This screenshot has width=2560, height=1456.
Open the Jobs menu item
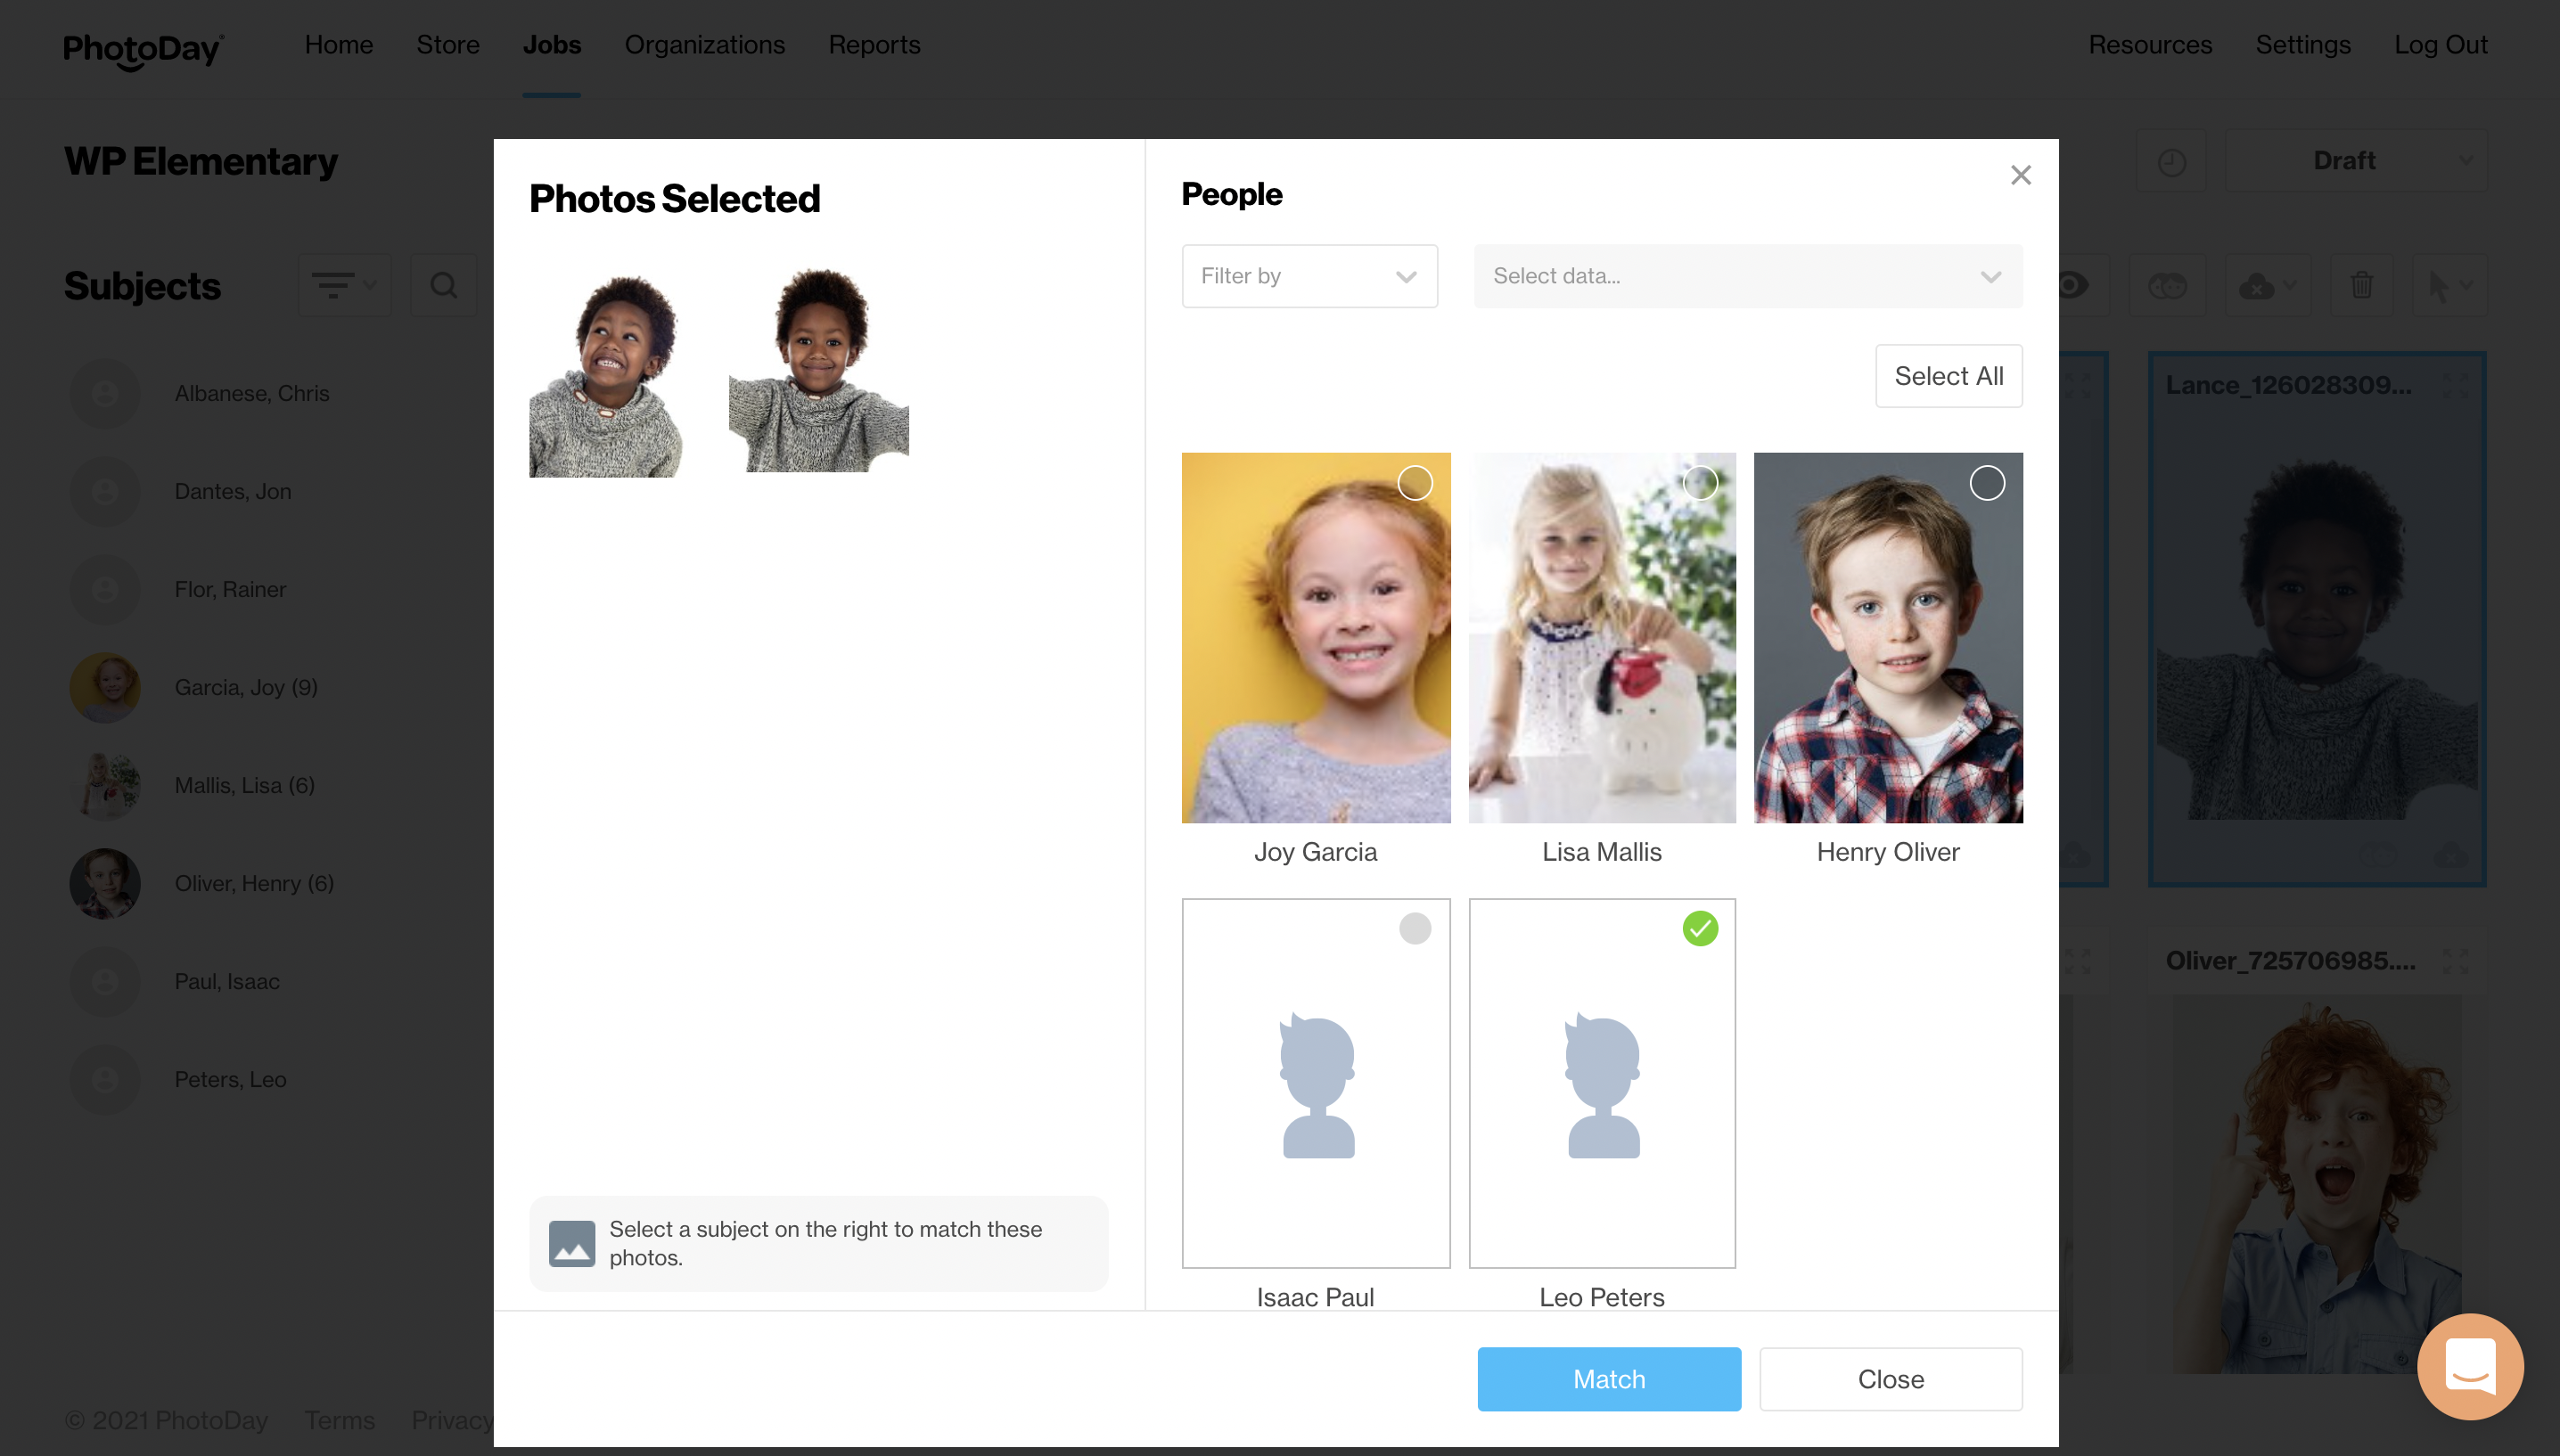(552, 45)
